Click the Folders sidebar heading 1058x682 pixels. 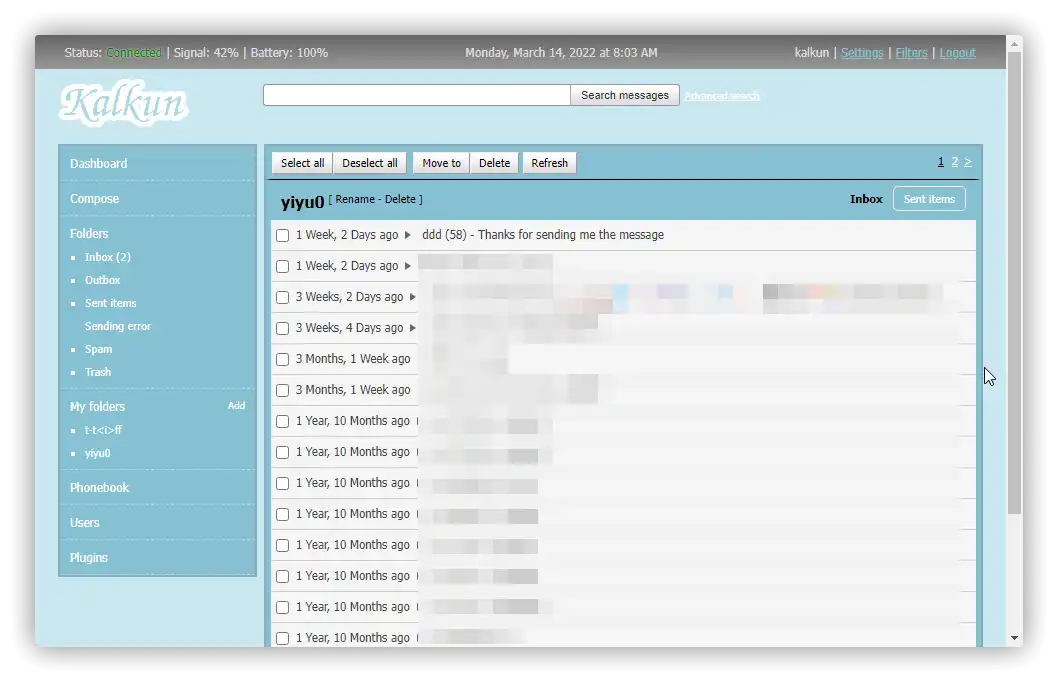89,234
